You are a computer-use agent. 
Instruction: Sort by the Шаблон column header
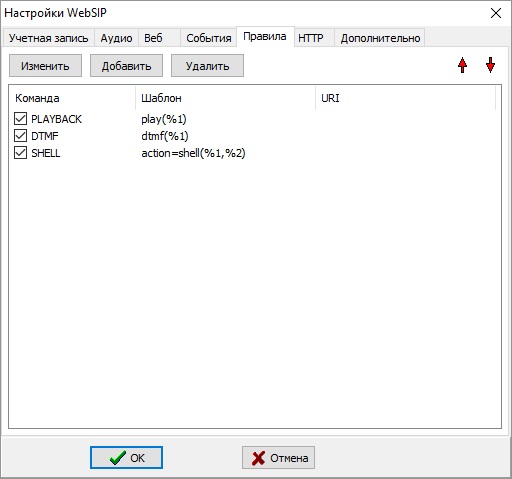[225, 98]
